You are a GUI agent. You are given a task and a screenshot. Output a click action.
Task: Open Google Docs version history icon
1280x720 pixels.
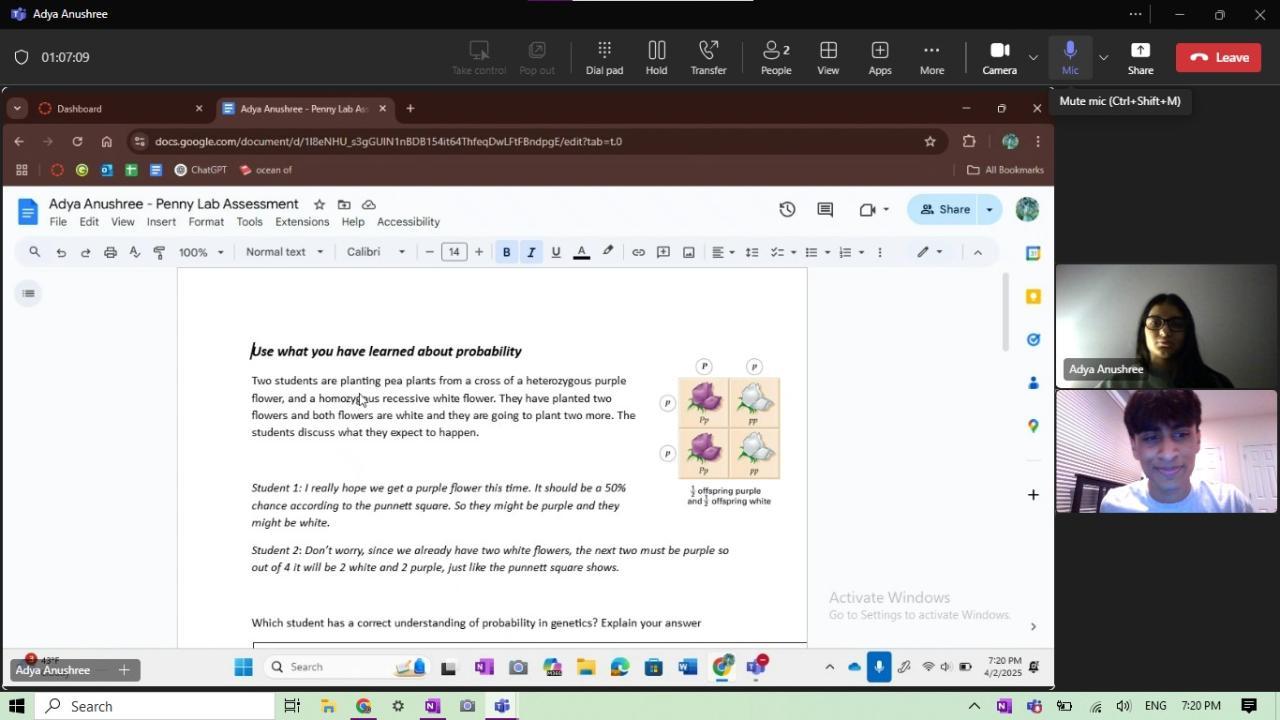[787, 209]
